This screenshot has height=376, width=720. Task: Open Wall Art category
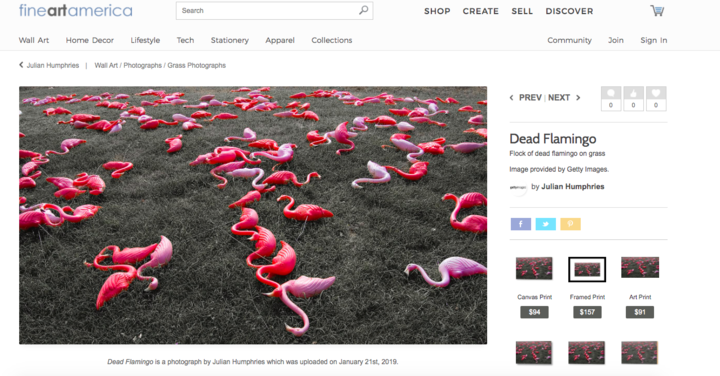(34, 40)
